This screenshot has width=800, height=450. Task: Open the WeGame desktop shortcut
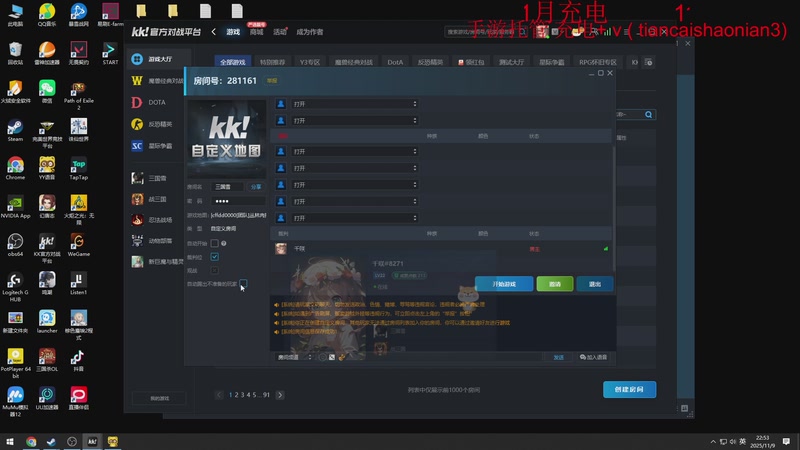click(78, 244)
